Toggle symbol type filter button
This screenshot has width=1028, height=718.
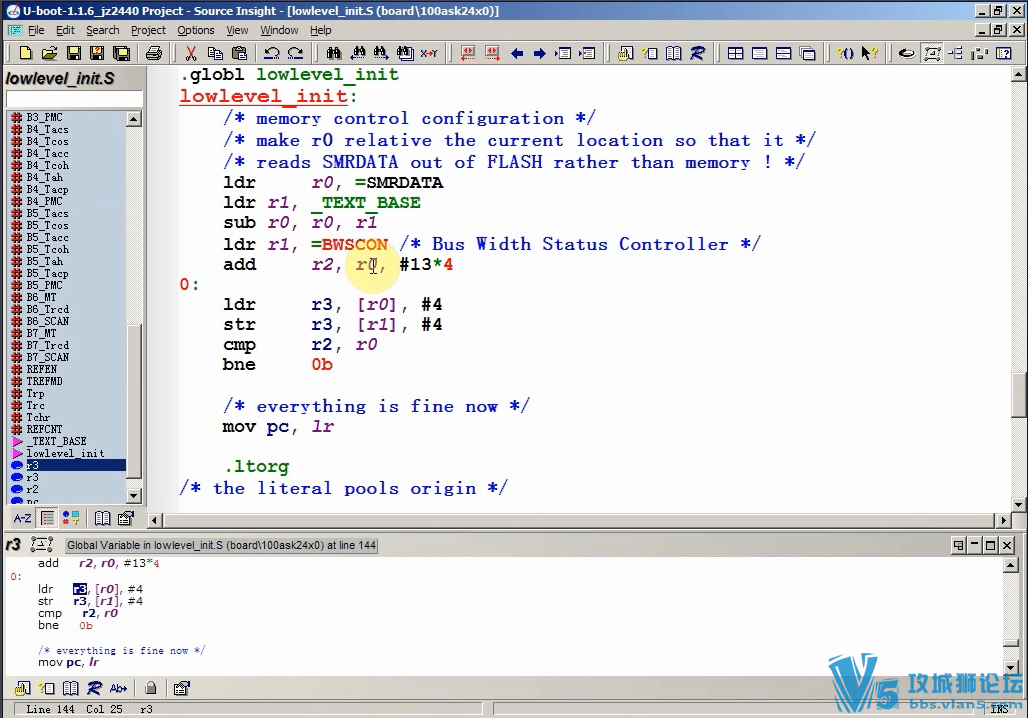pos(71,519)
